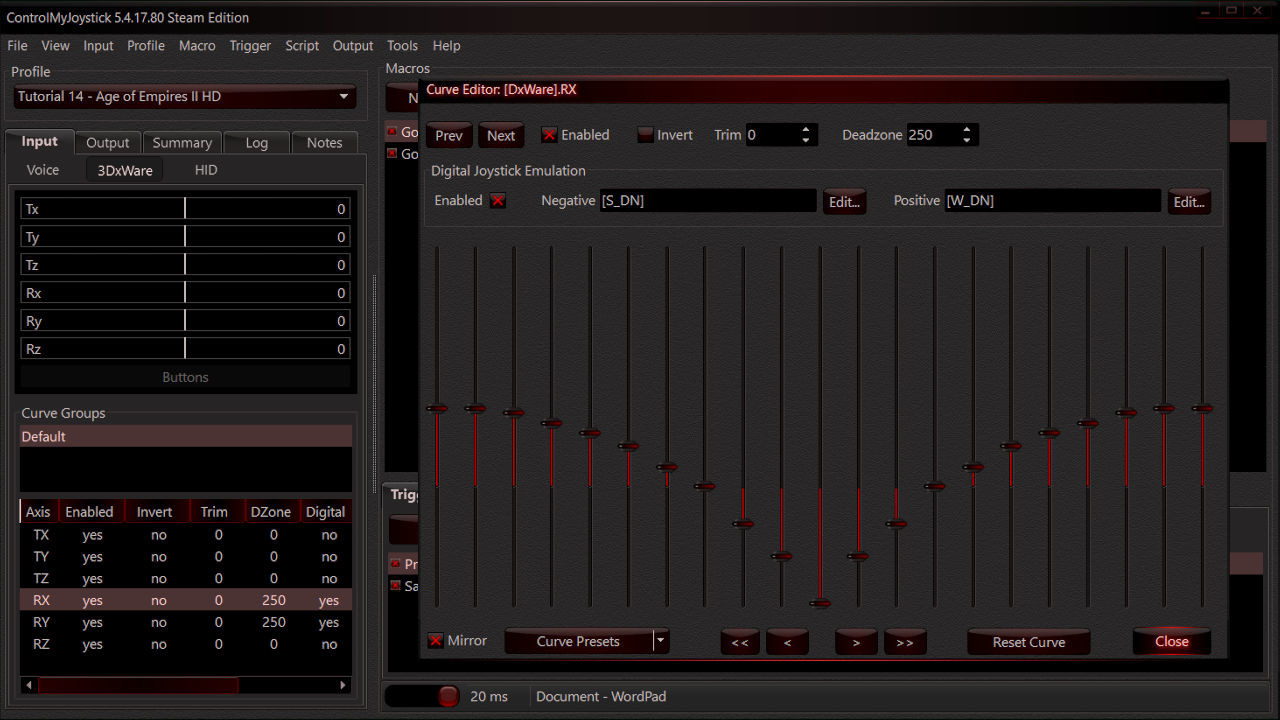Click the Reset Curve button
1280x720 pixels.
(1028, 641)
